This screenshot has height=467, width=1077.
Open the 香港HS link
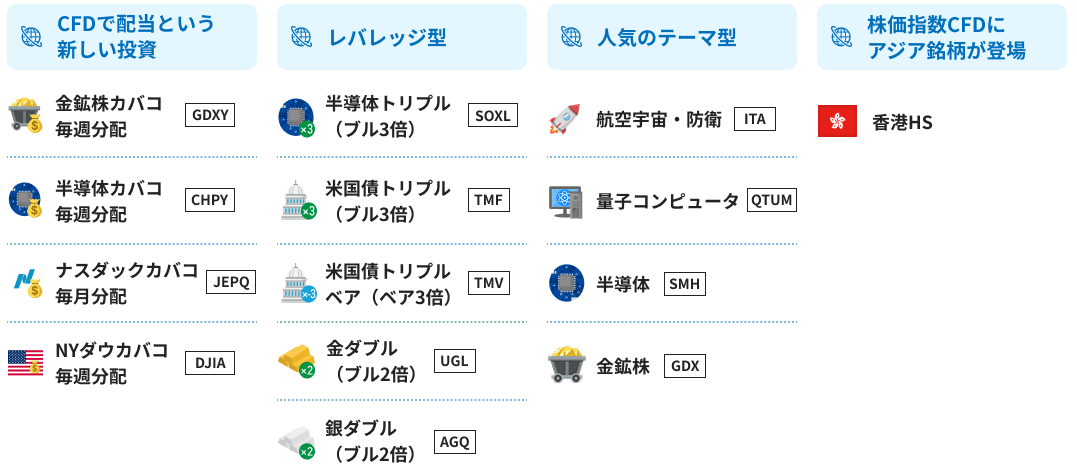pos(902,123)
